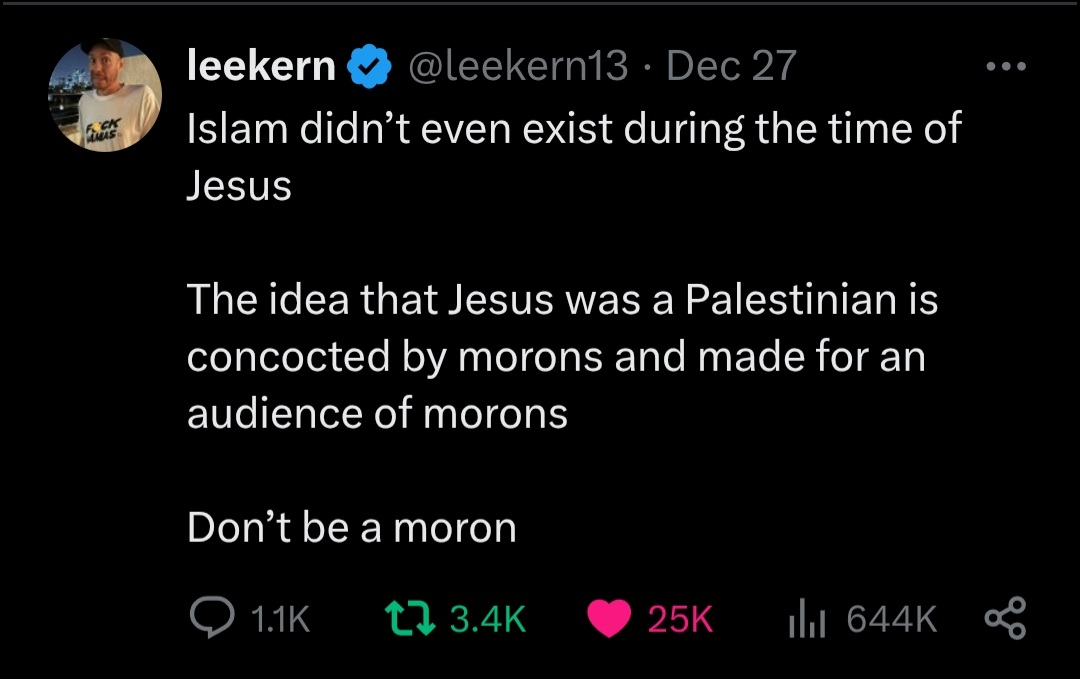Click the 3.4K reposts count
The width and height of the screenshot is (1080, 679).
(488, 618)
